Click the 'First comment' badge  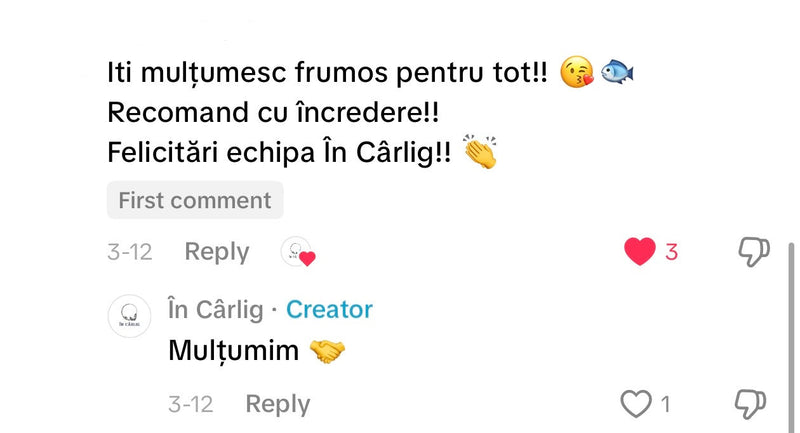pyautogui.click(x=195, y=200)
